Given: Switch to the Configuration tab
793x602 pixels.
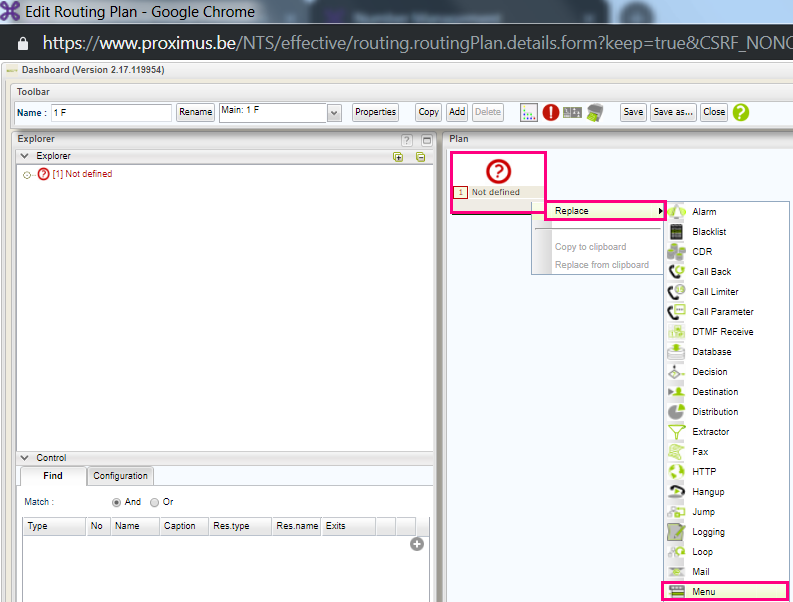Looking at the screenshot, I should pos(121,476).
